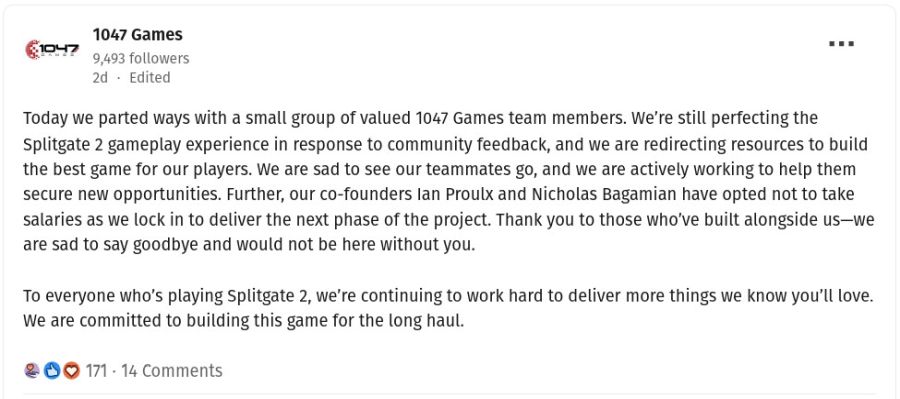This screenshot has height=399, width=900.
Task: Click the orange heart love reaction icon
Action: pyautogui.click(x=71, y=370)
